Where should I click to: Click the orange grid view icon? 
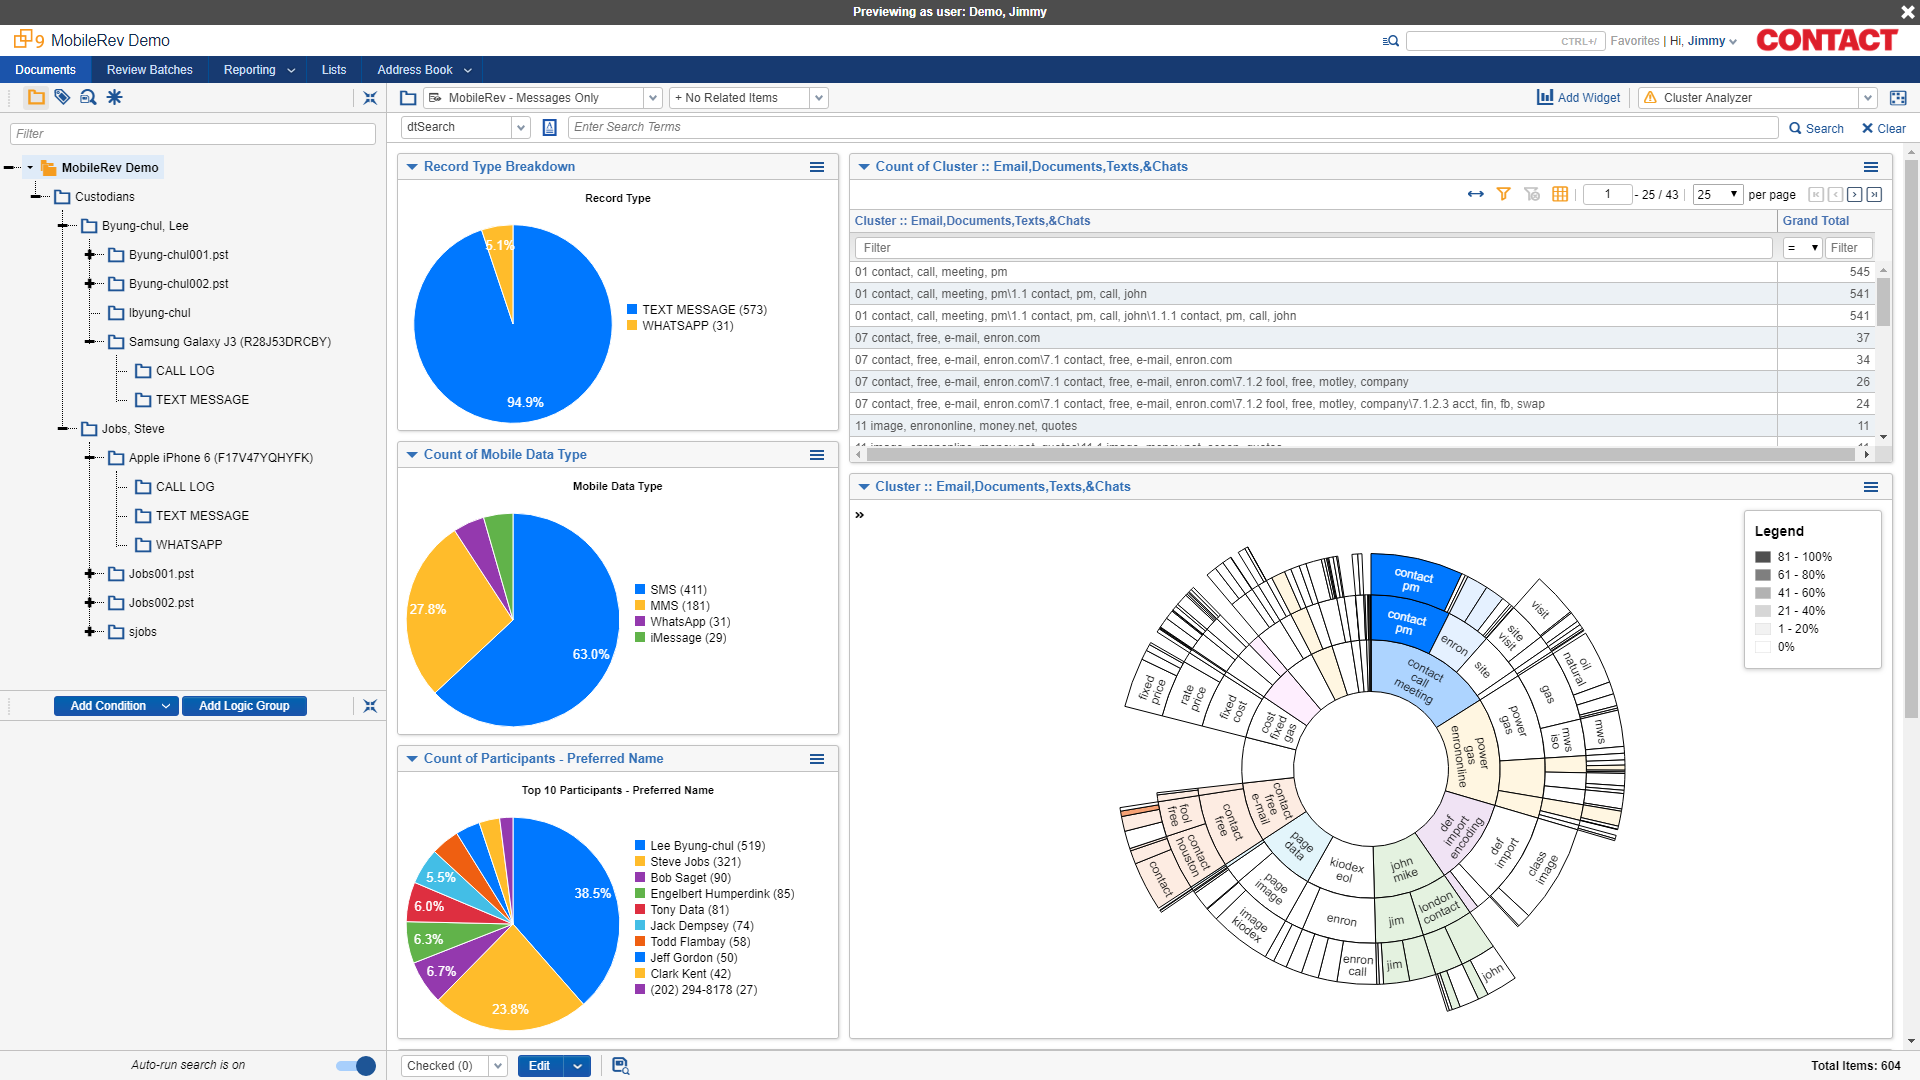(1560, 194)
